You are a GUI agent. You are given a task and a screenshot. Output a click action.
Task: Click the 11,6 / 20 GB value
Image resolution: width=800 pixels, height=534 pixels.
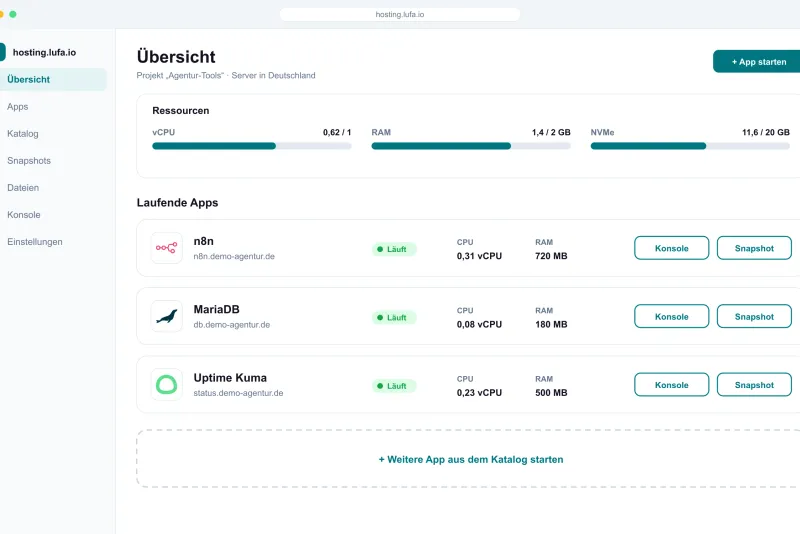point(766,133)
